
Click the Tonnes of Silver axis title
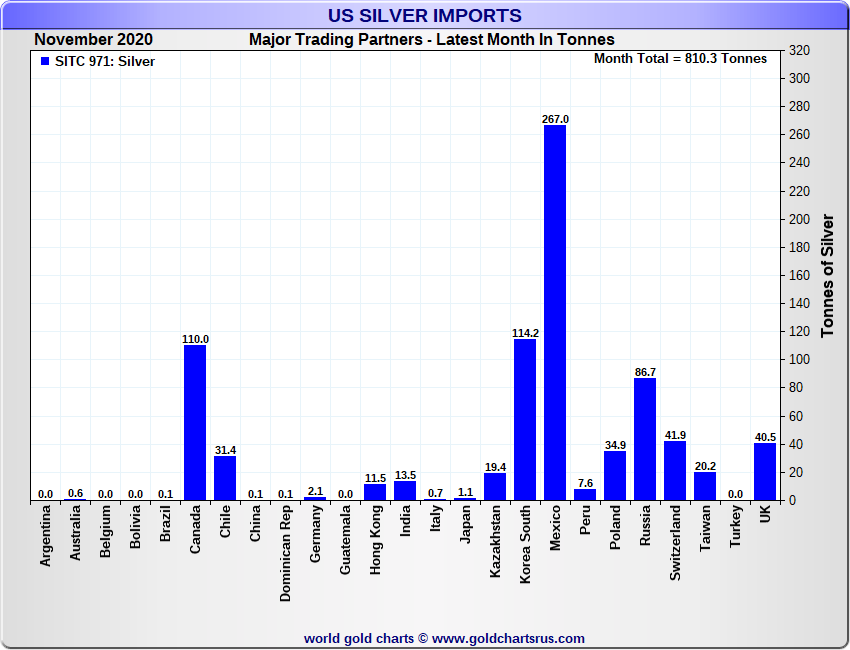827,275
